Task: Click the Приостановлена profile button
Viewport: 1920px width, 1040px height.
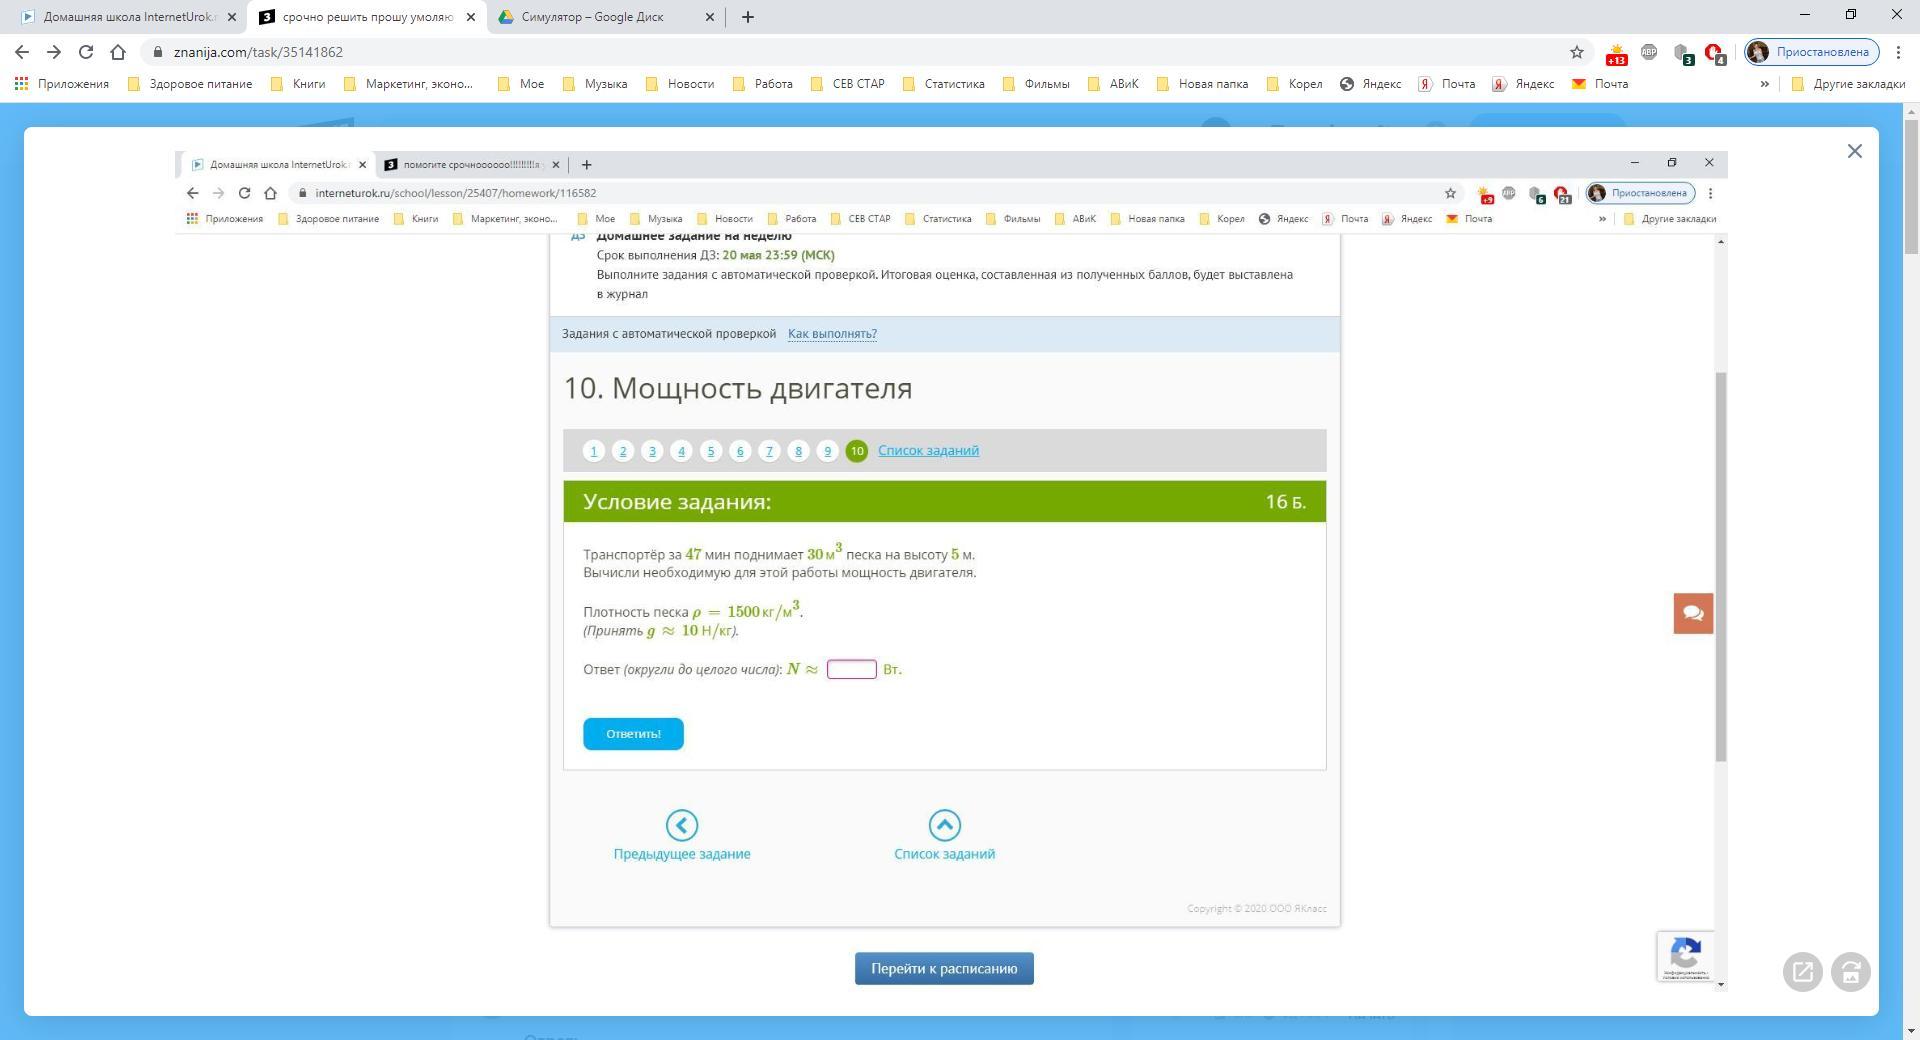Action: coord(1811,52)
